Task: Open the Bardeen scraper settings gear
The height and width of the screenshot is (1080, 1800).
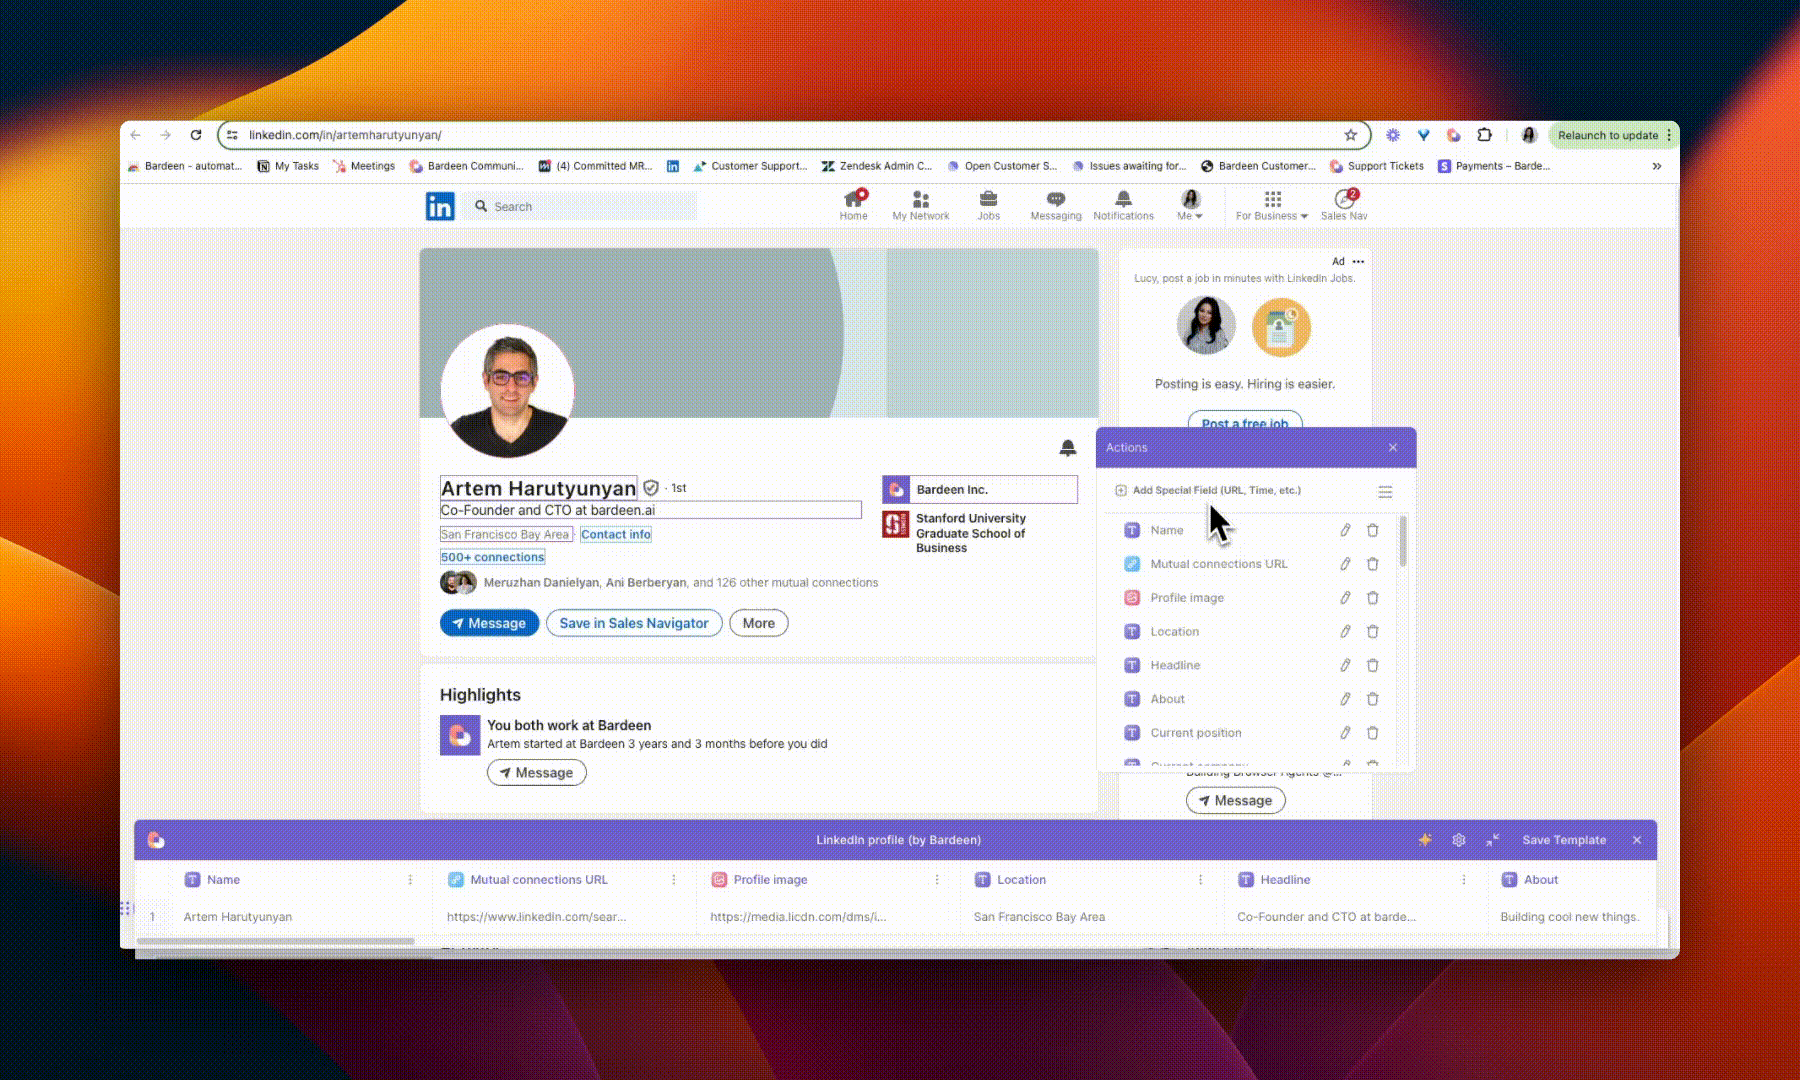Action: click(1459, 840)
